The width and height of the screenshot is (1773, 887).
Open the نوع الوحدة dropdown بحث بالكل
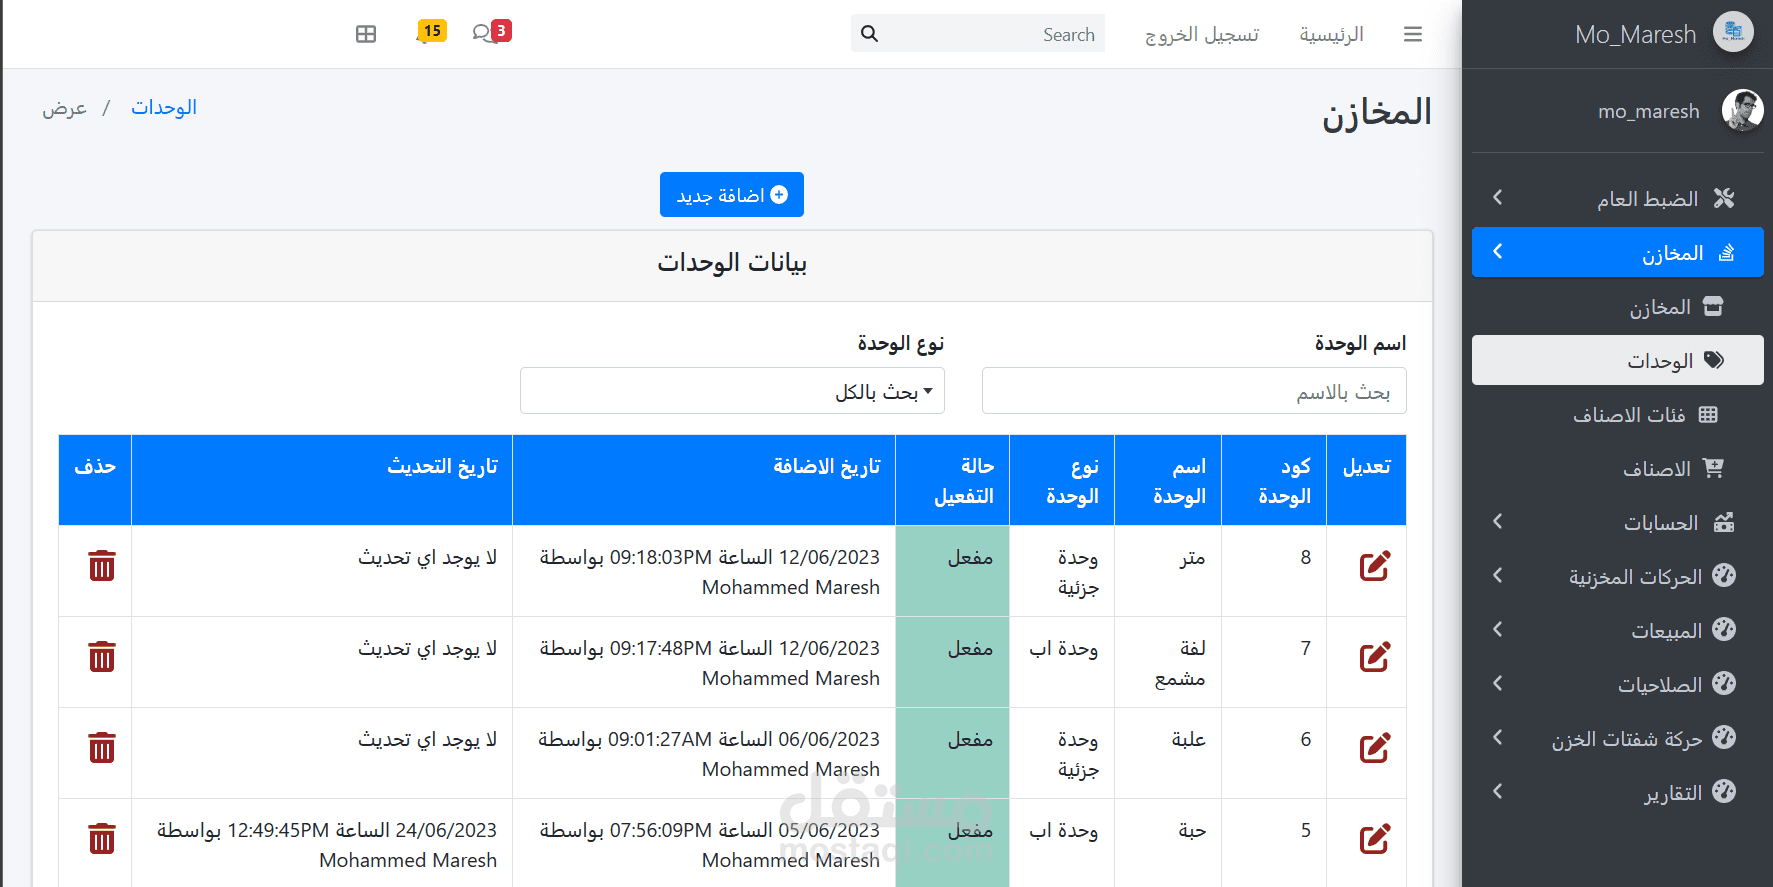[732, 391]
